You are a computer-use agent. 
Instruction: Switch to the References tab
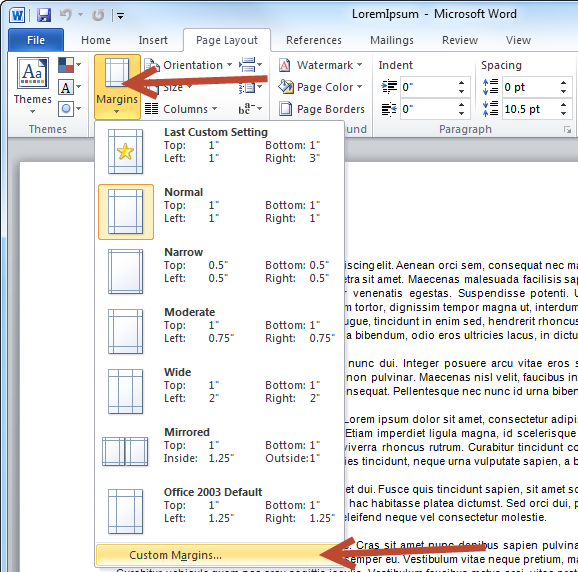(314, 40)
